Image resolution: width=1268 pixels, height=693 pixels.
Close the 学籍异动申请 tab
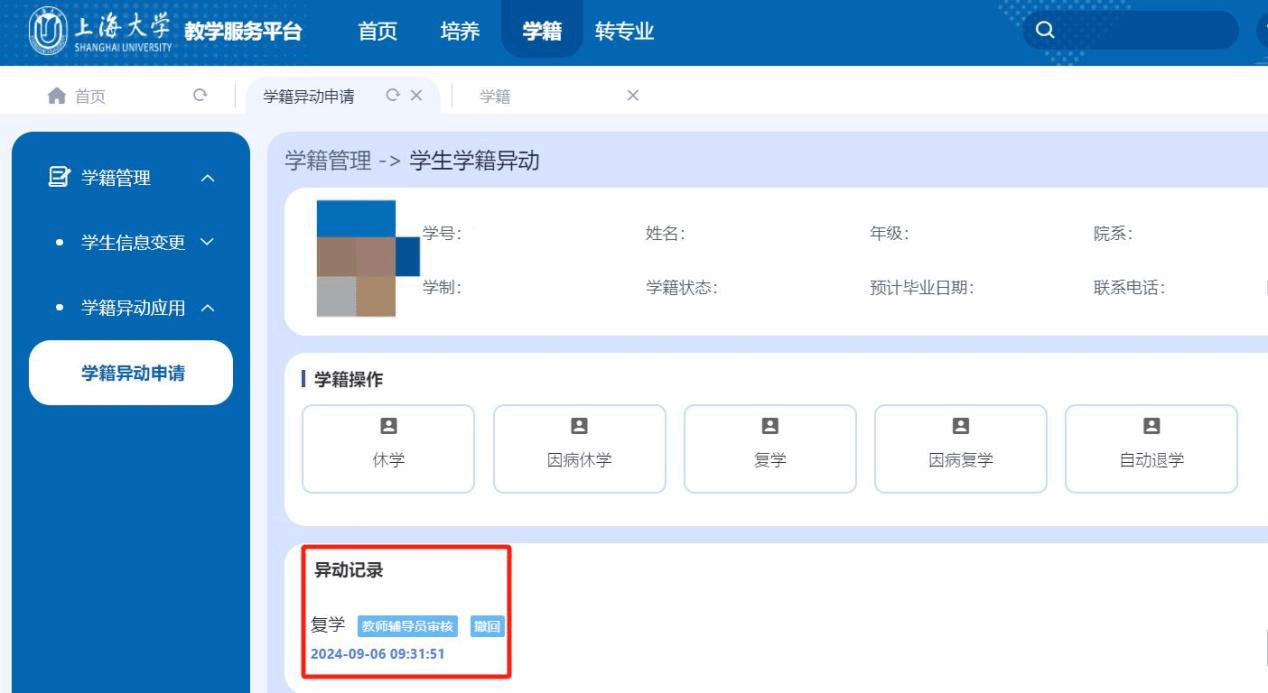coord(417,96)
